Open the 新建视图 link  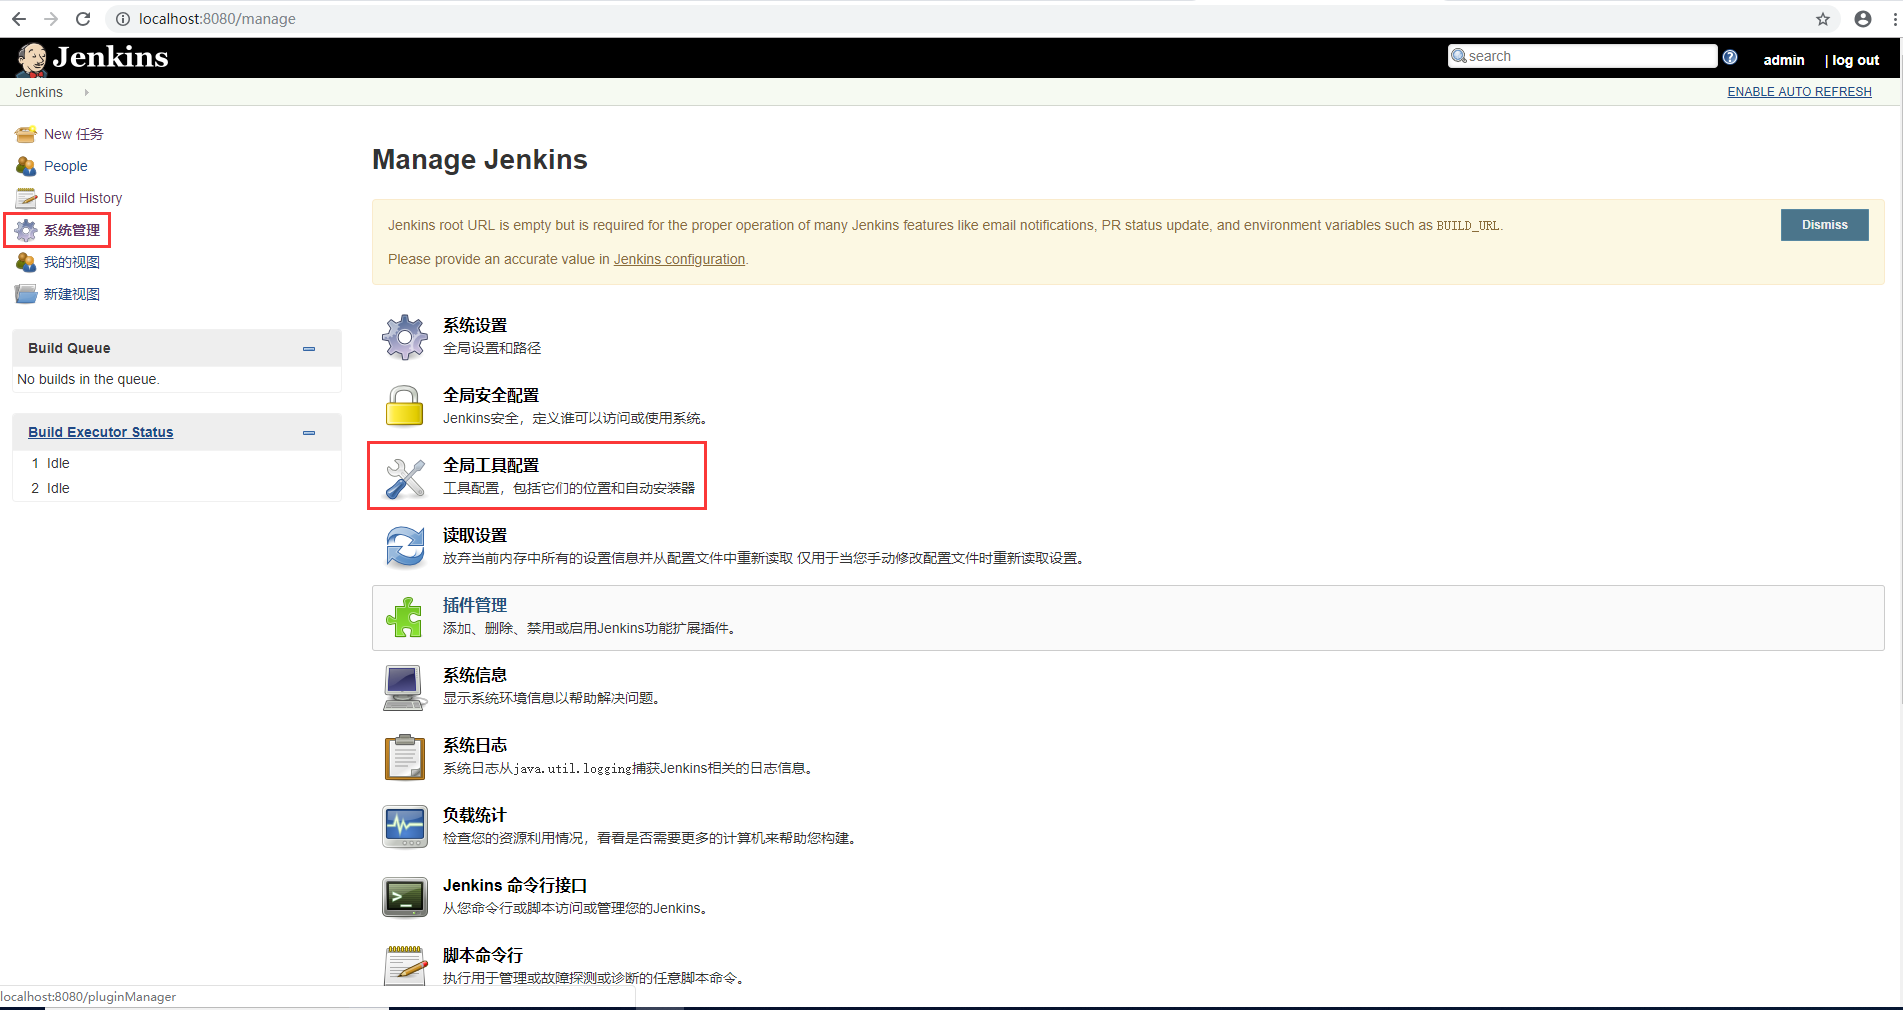pyautogui.click(x=72, y=294)
